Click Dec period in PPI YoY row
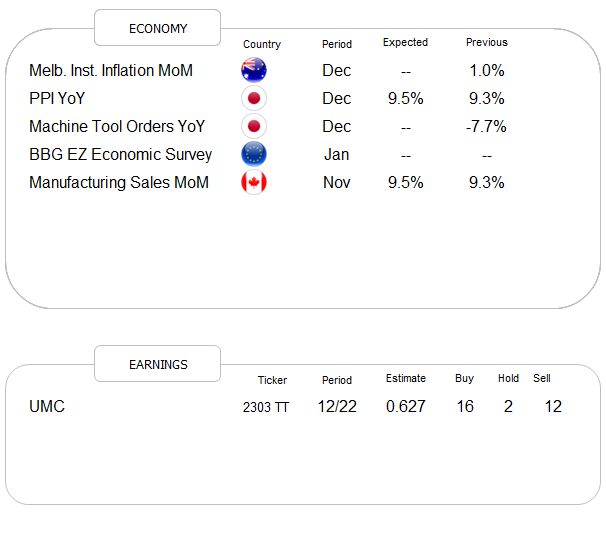Screen dimensions: 606x533 pyautogui.click(x=337, y=98)
